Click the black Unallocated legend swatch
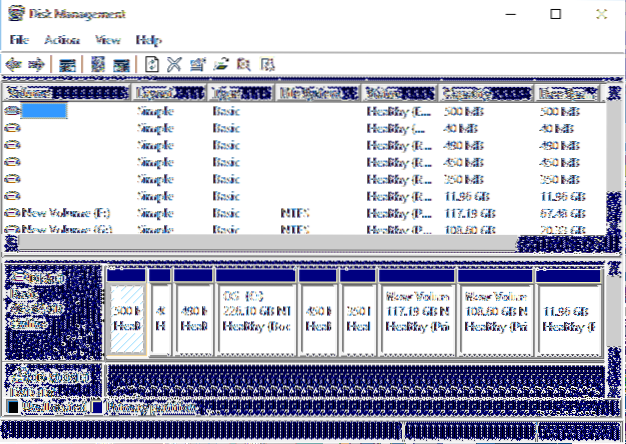Image resolution: width=626 pixels, height=444 pixels. (12, 408)
